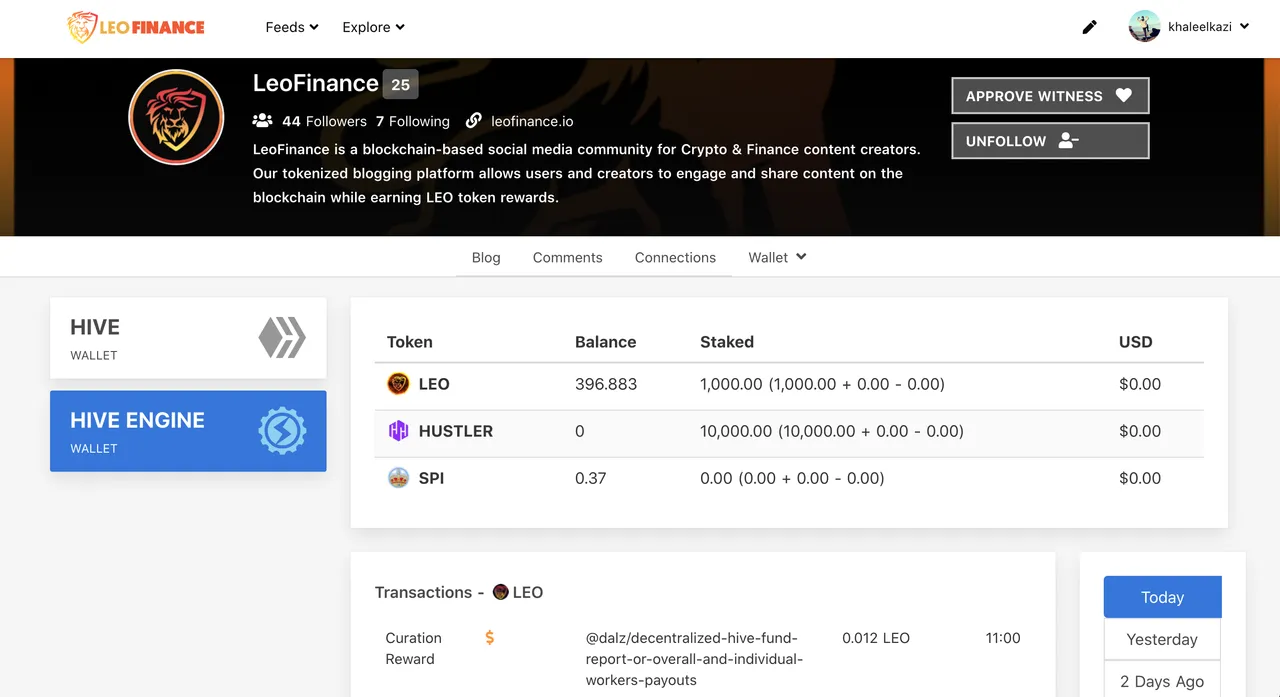Switch to the Comments tab
The width and height of the screenshot is (1280, 697).
(x=567, y=257)
